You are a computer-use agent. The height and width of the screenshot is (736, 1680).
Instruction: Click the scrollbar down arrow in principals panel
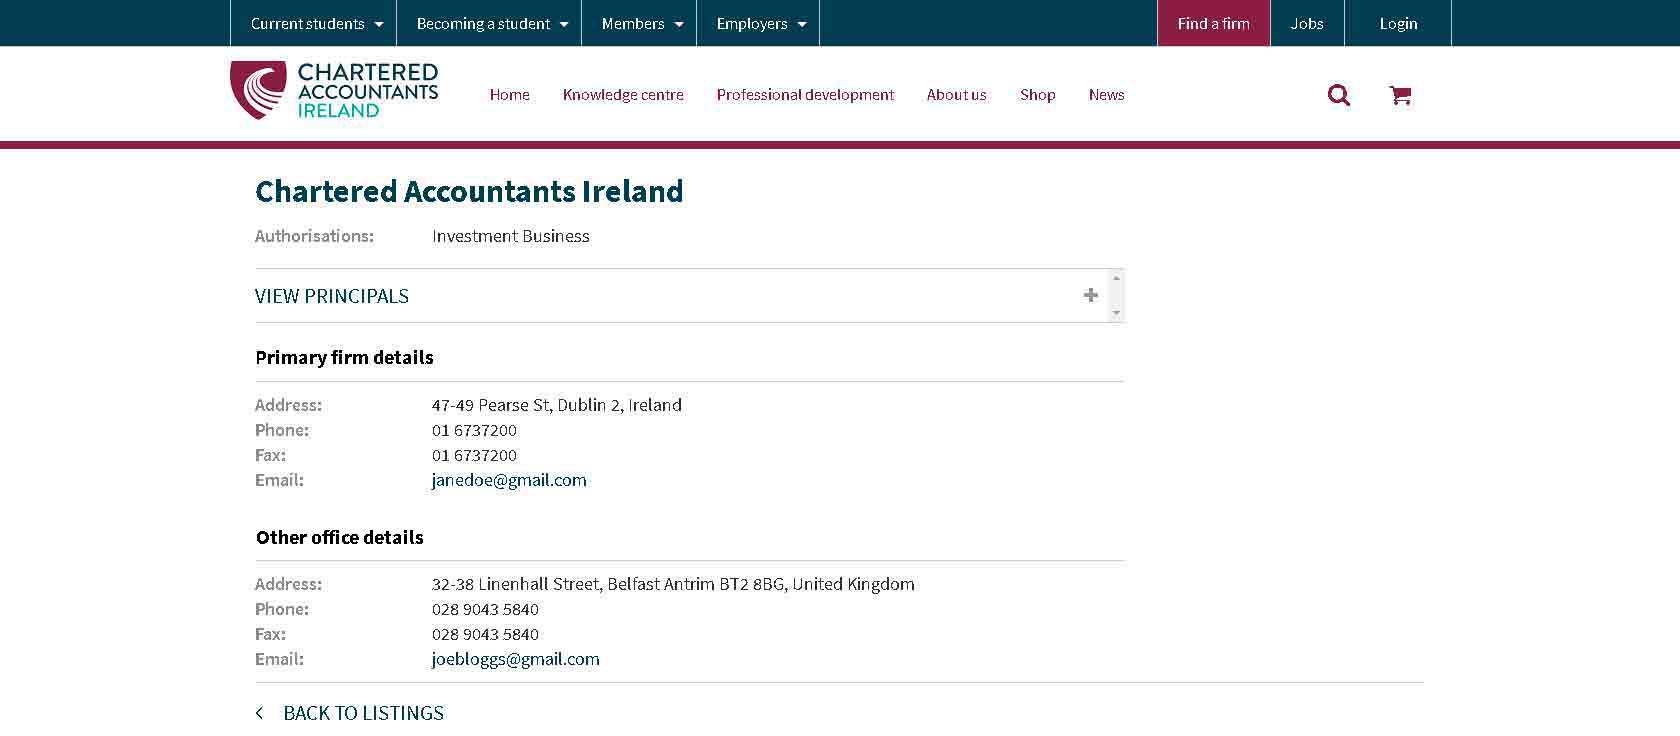click(1116, 313)
